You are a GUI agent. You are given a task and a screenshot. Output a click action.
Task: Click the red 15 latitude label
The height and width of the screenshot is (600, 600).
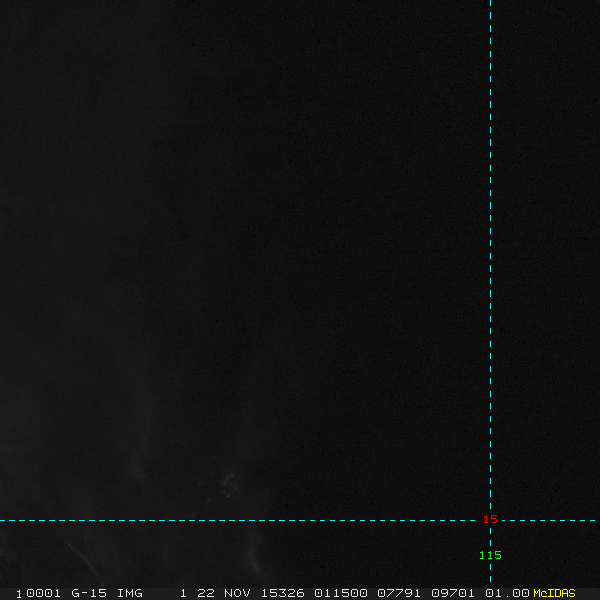[x=490, y=519]
